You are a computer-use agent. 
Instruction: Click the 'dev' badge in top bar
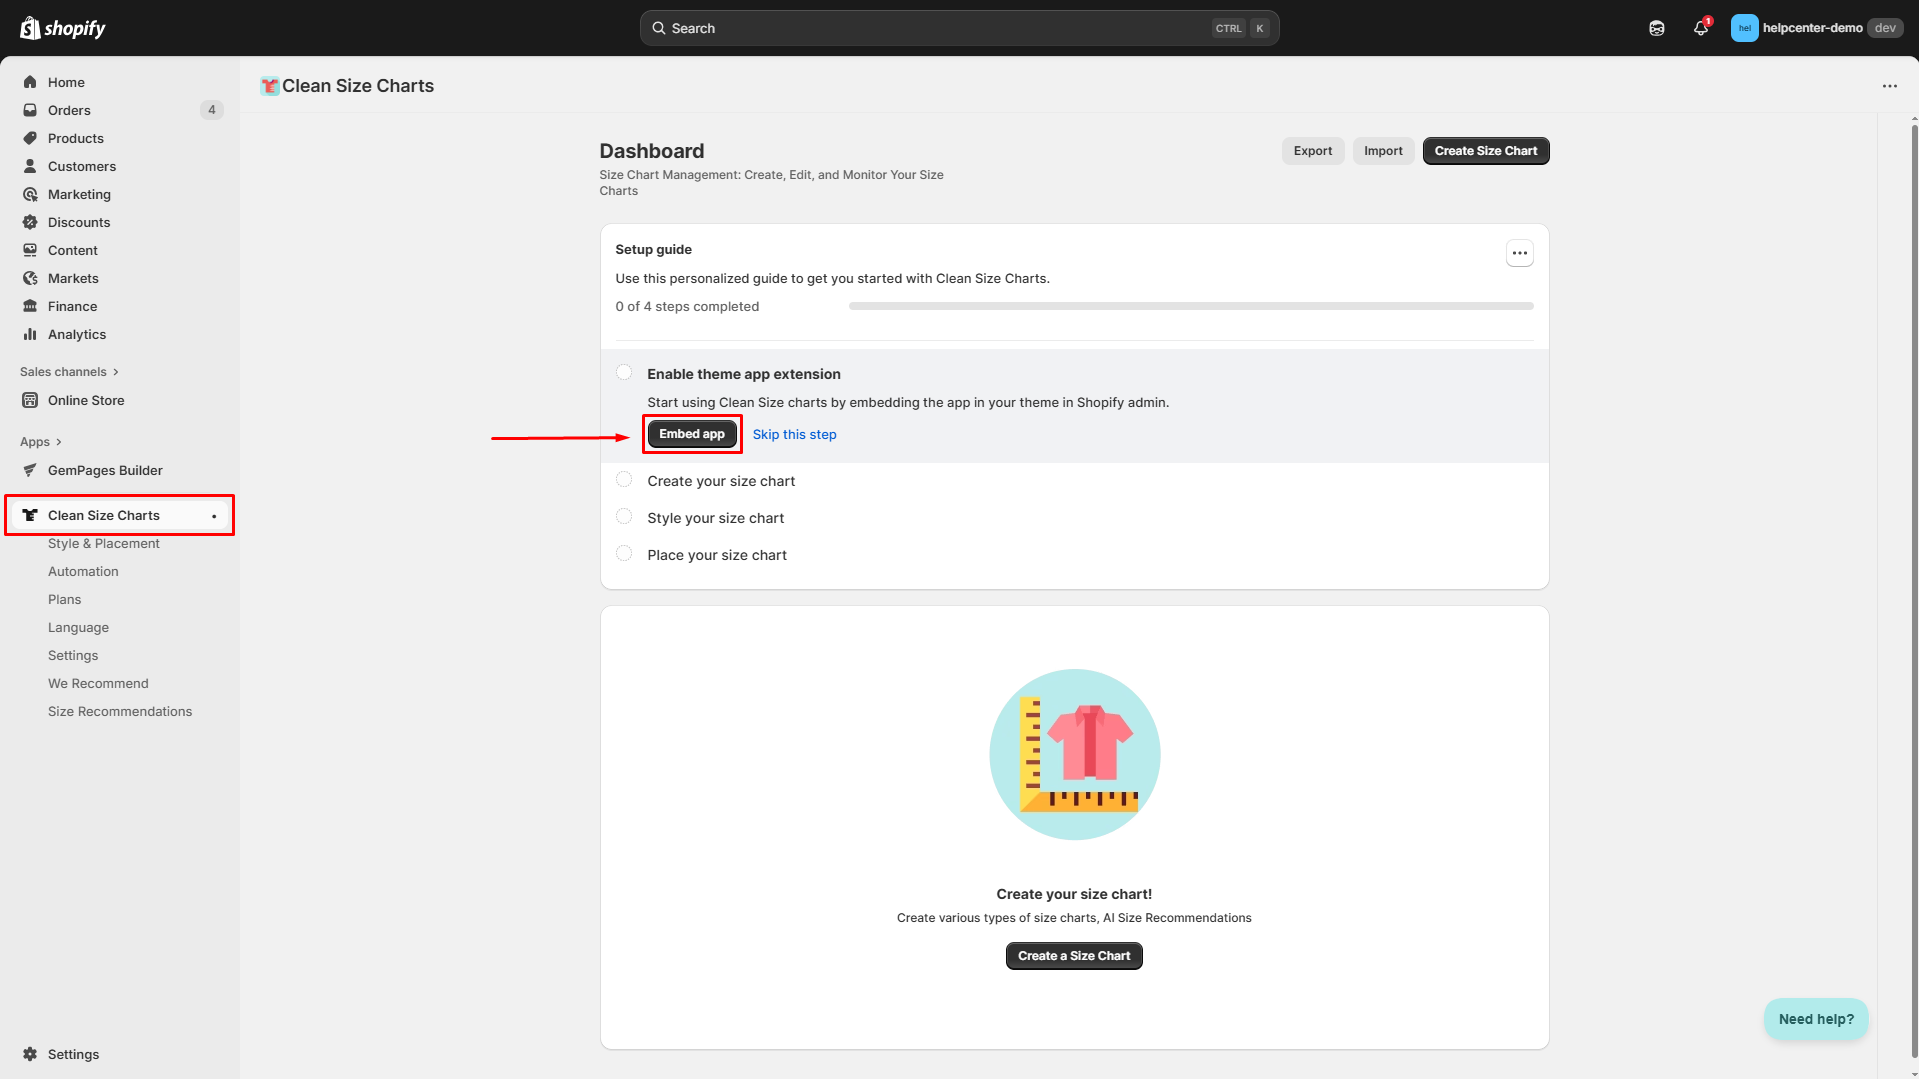click(x=1885, y=28)
